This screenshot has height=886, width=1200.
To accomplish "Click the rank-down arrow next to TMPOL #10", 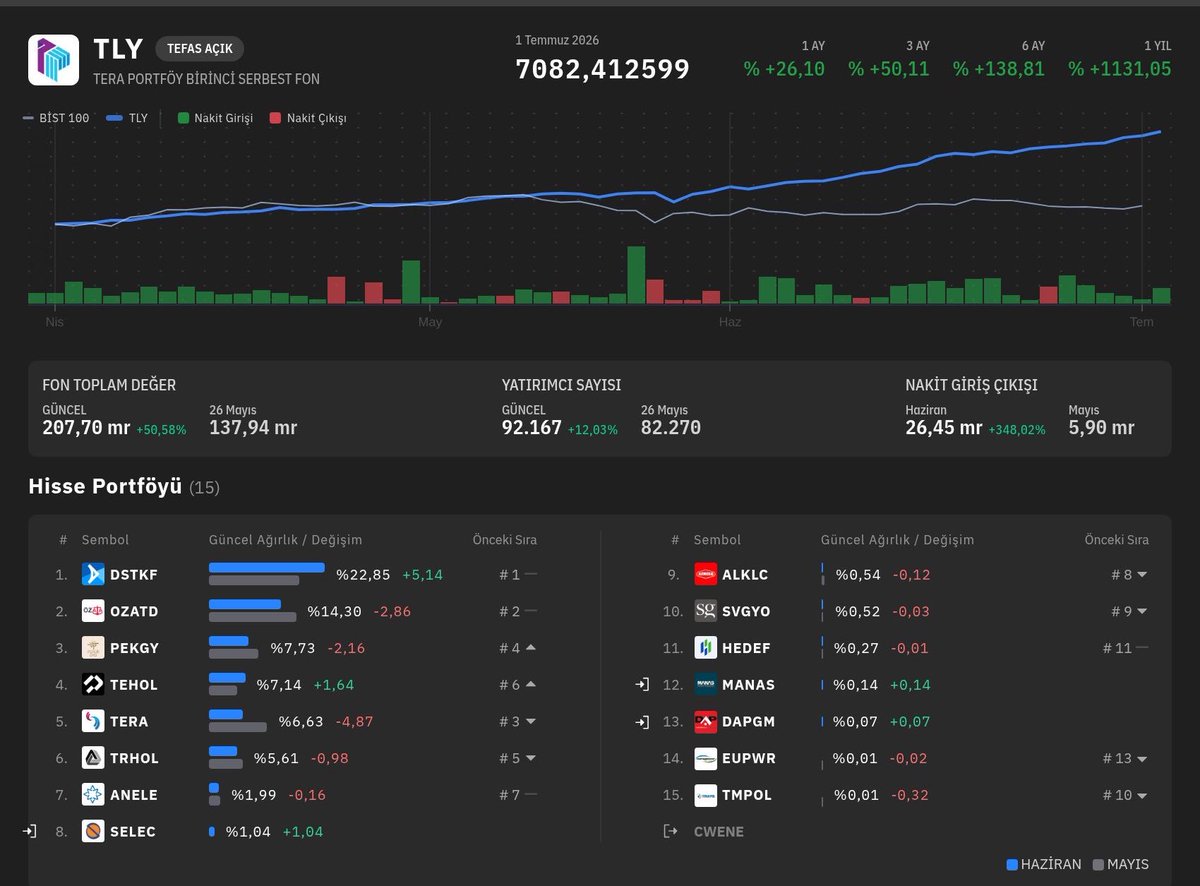I will [1142, 795].
